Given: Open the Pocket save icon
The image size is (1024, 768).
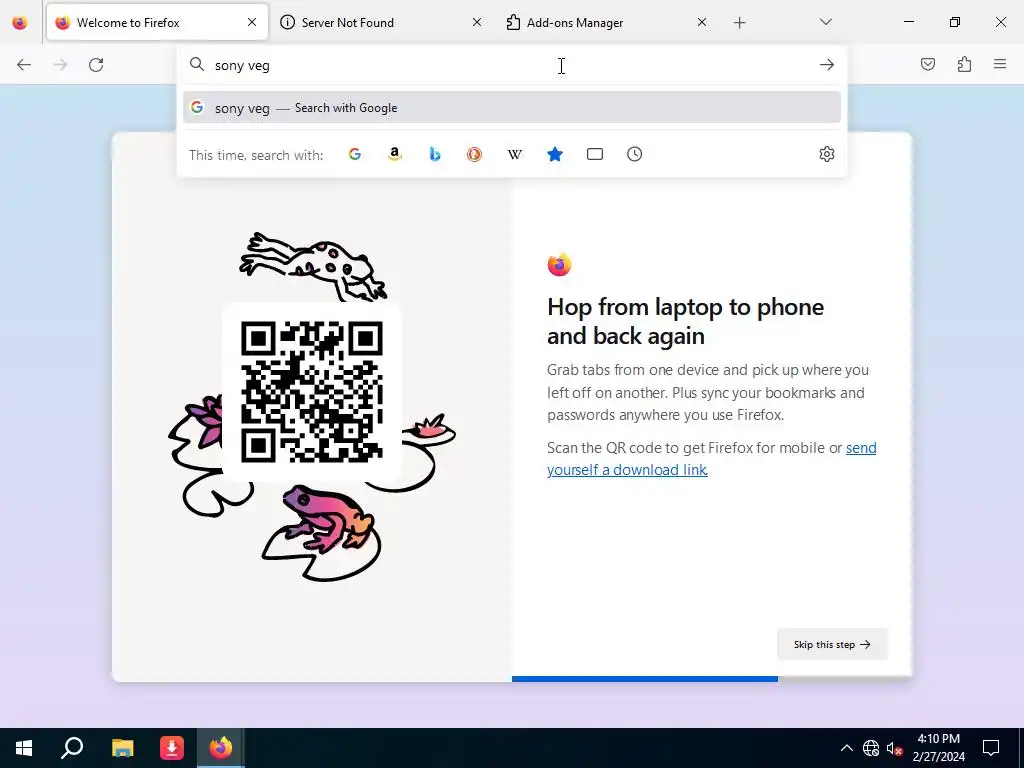Looking at the screenshot, I should tap(928, 64).
